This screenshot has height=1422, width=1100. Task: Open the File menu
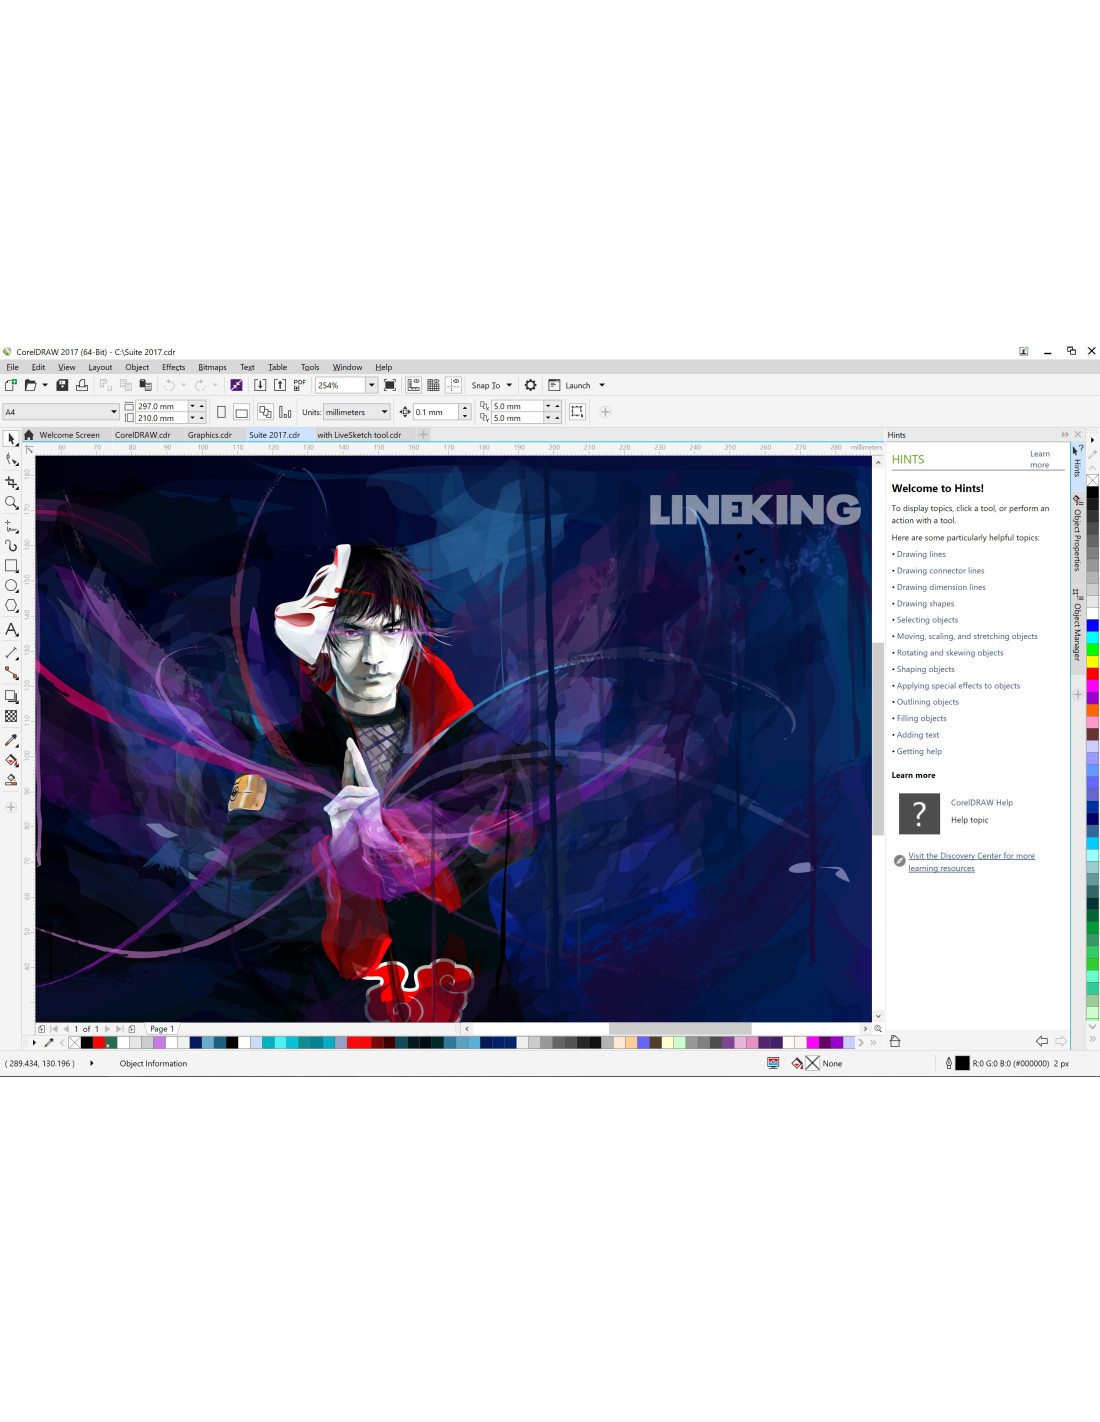point(12,367)
